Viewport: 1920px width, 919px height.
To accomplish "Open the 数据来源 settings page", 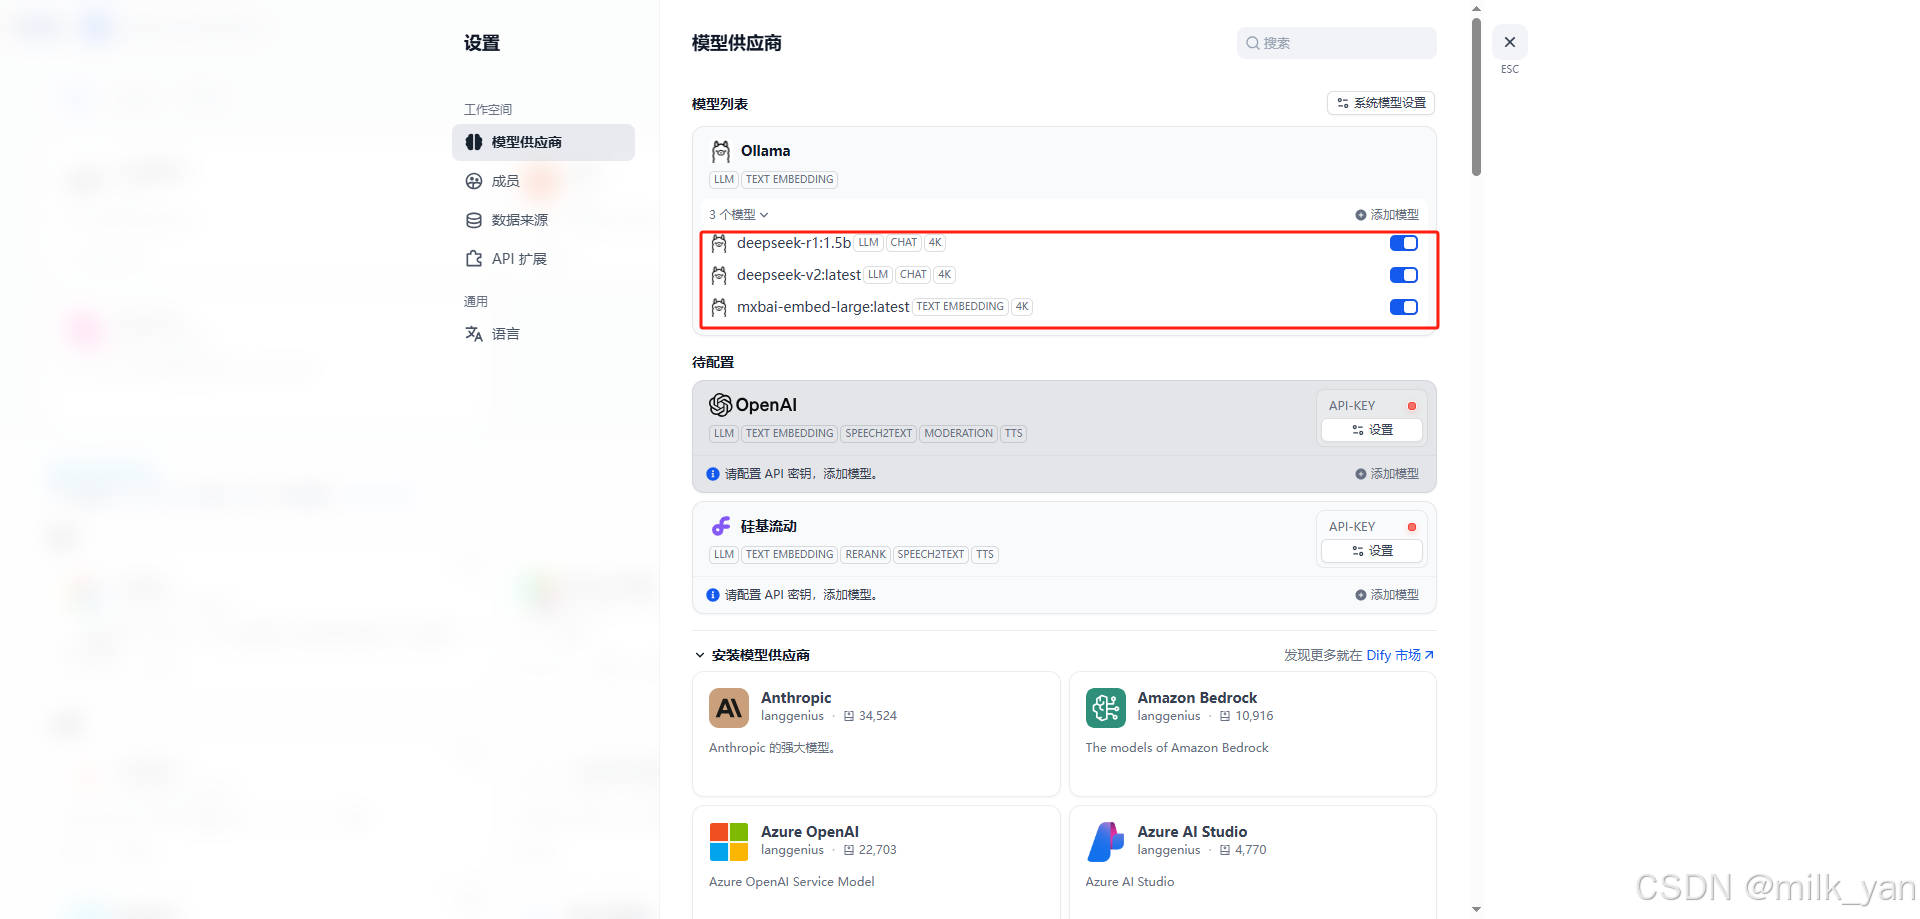I will (x=543, y=220).
